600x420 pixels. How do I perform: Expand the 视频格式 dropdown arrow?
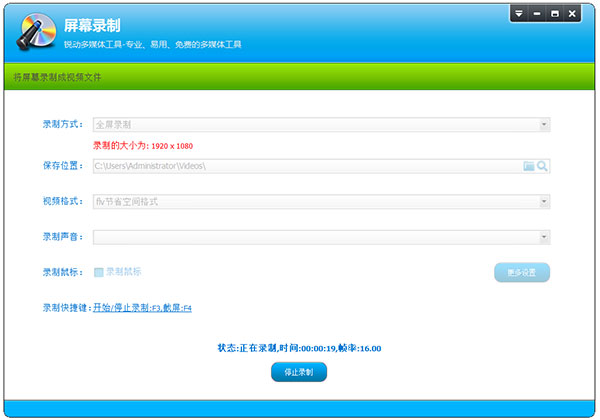[x=544, y=202]
